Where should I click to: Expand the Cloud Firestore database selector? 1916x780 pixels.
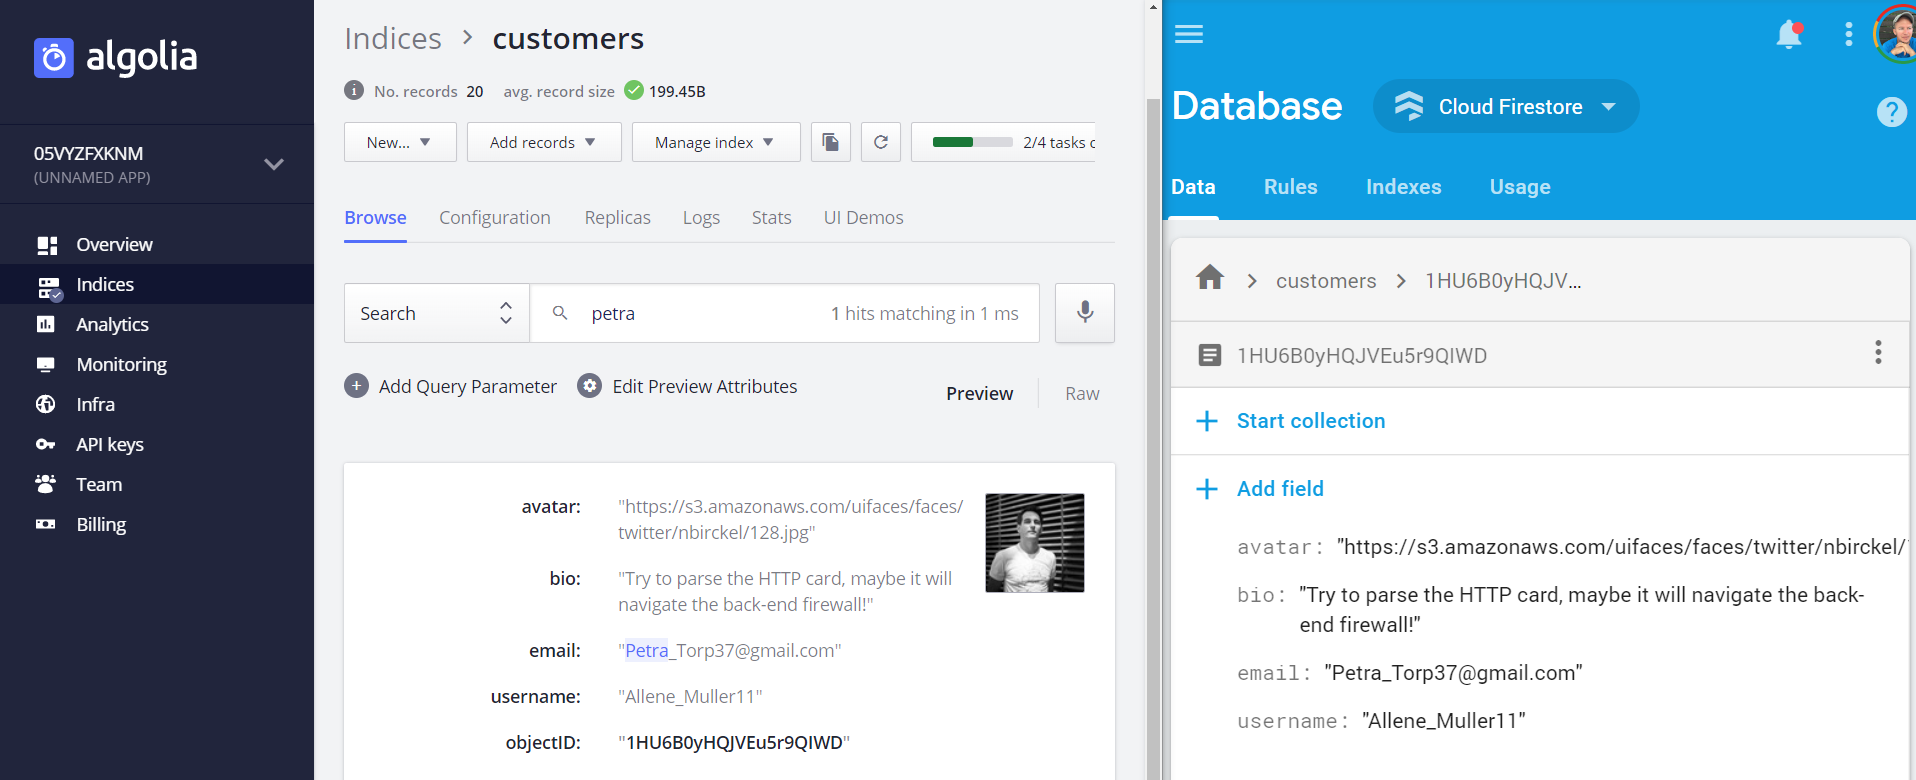[1506, 107]
